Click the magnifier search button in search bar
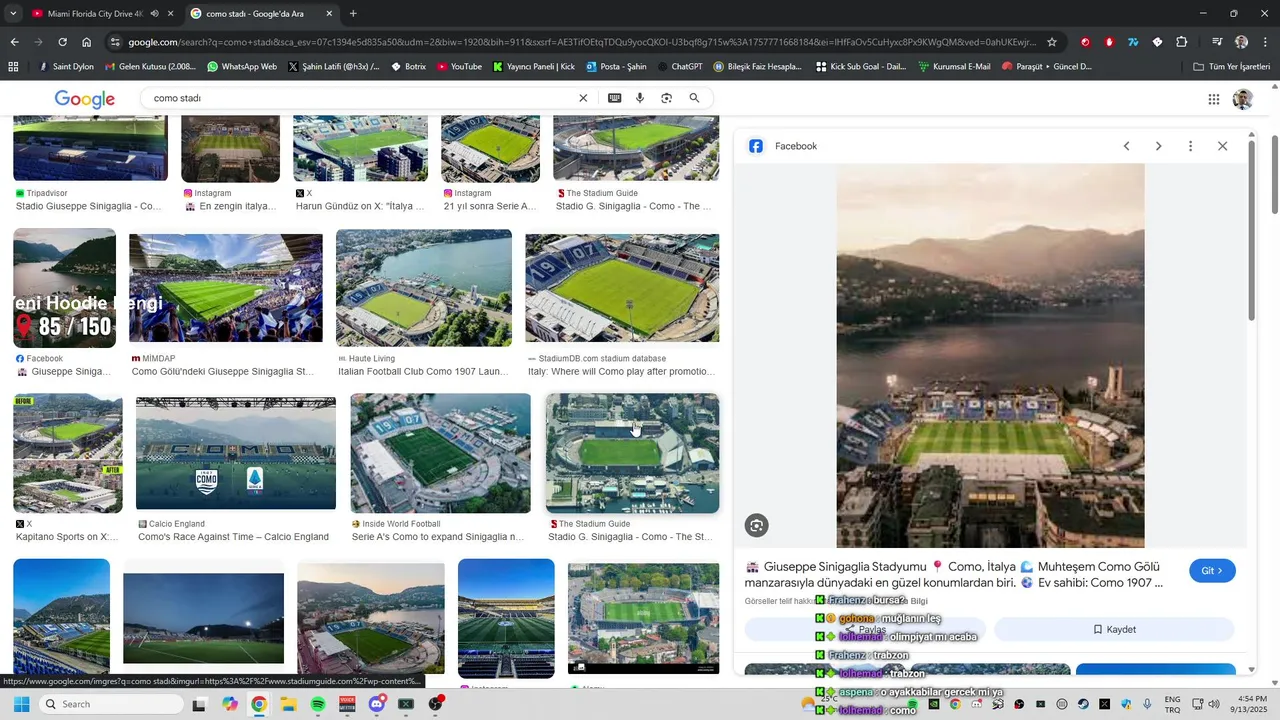Viewport: 1280px width, 720px height. click(694, 98)
